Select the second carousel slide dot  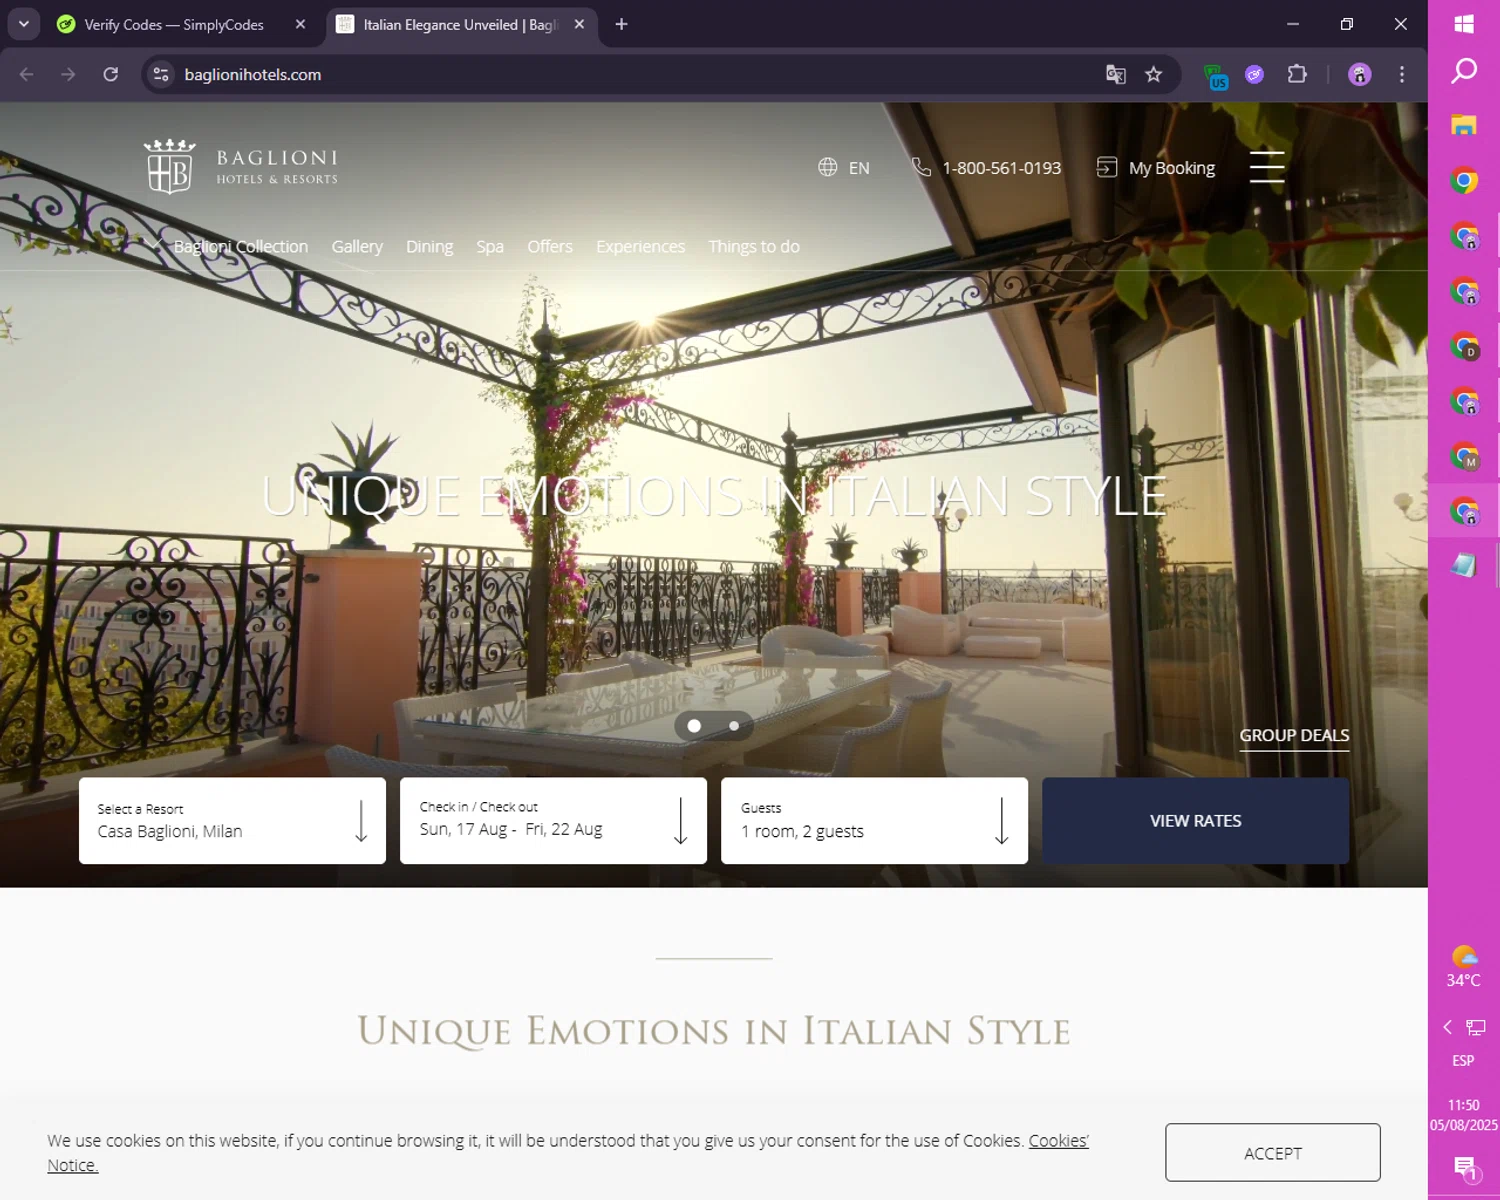734,726
